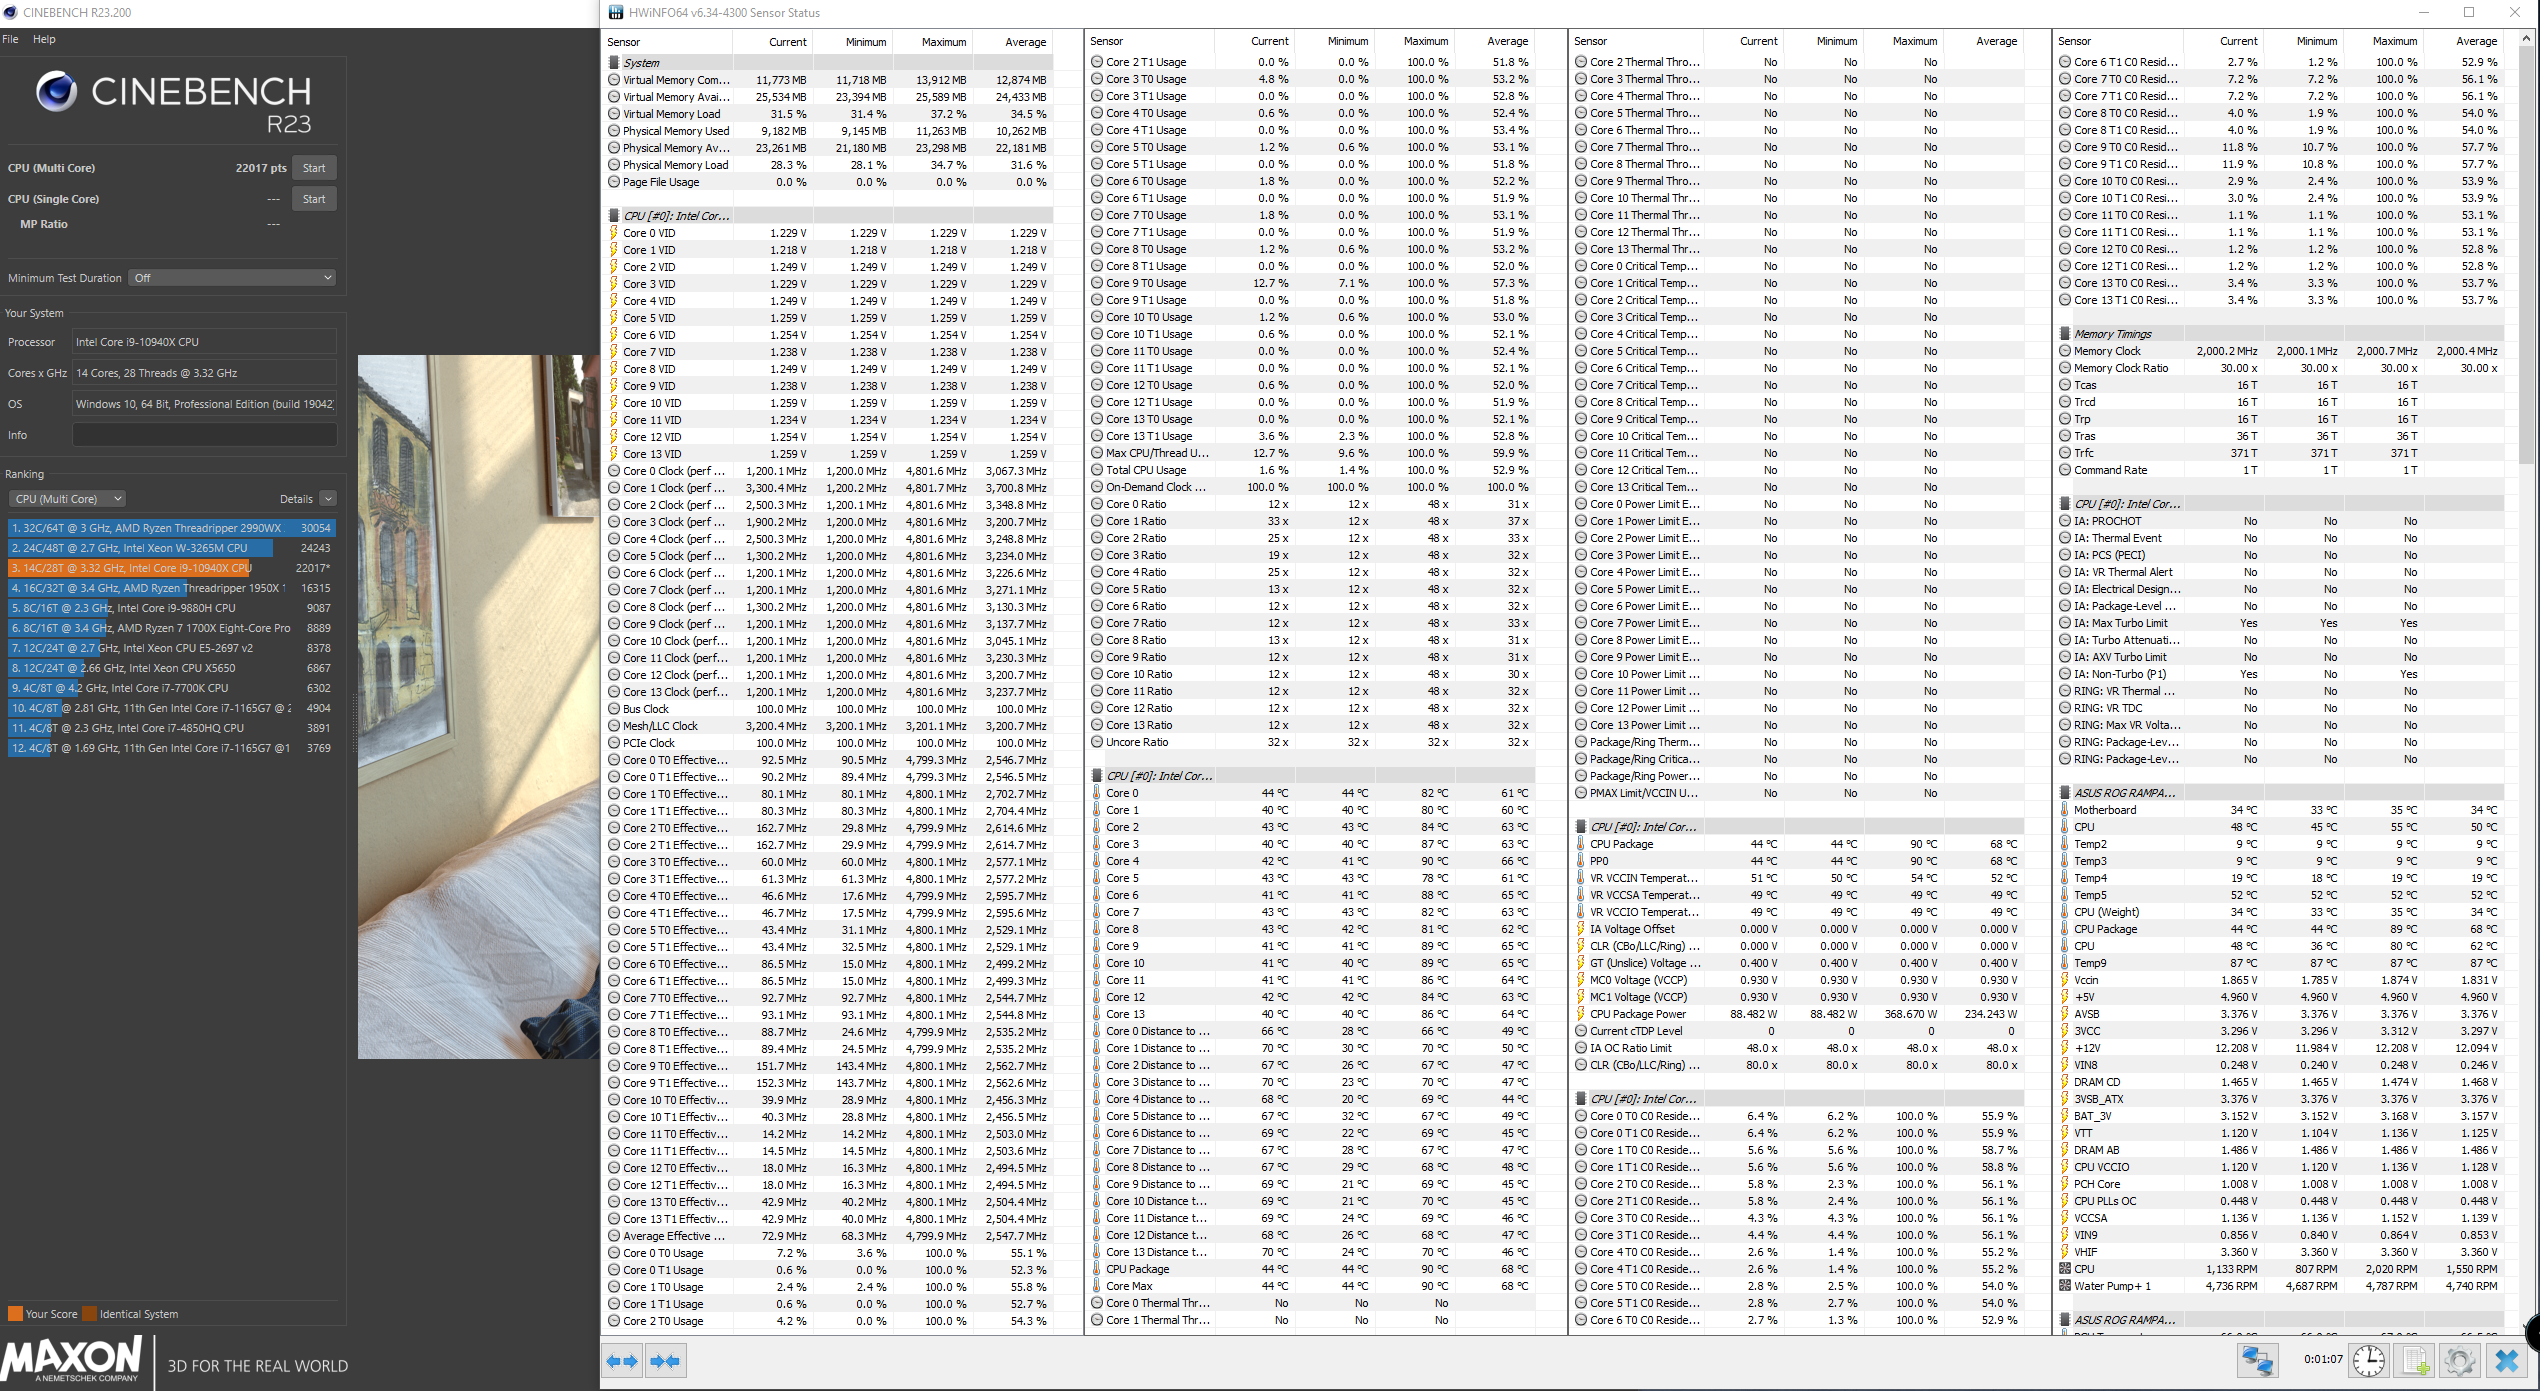
Task: Close sensors with the blue X icon
Action: (2506, 1361)
